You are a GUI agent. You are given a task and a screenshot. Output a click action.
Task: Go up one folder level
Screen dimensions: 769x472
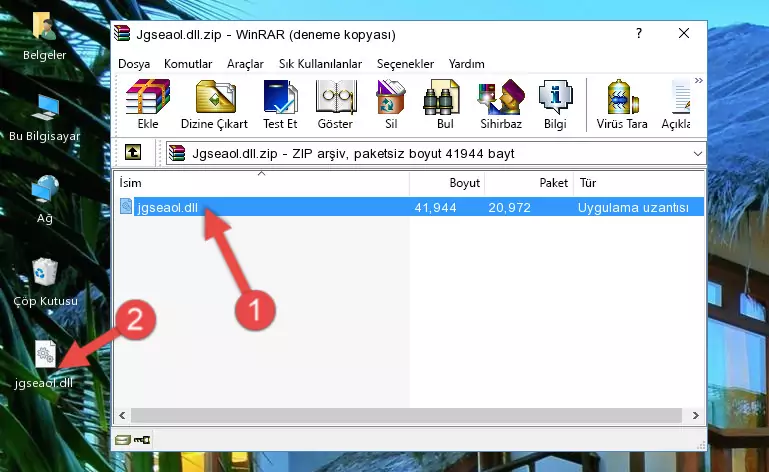133,153
